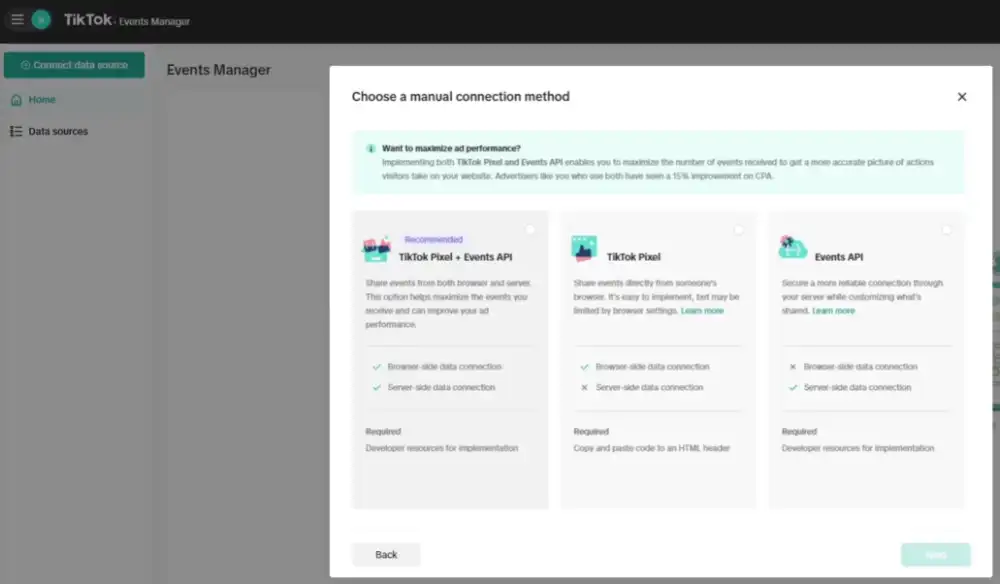The width and height of the screenshot is (1000, 584).
Task: Click the Recommended label
Action: [434, 240]
